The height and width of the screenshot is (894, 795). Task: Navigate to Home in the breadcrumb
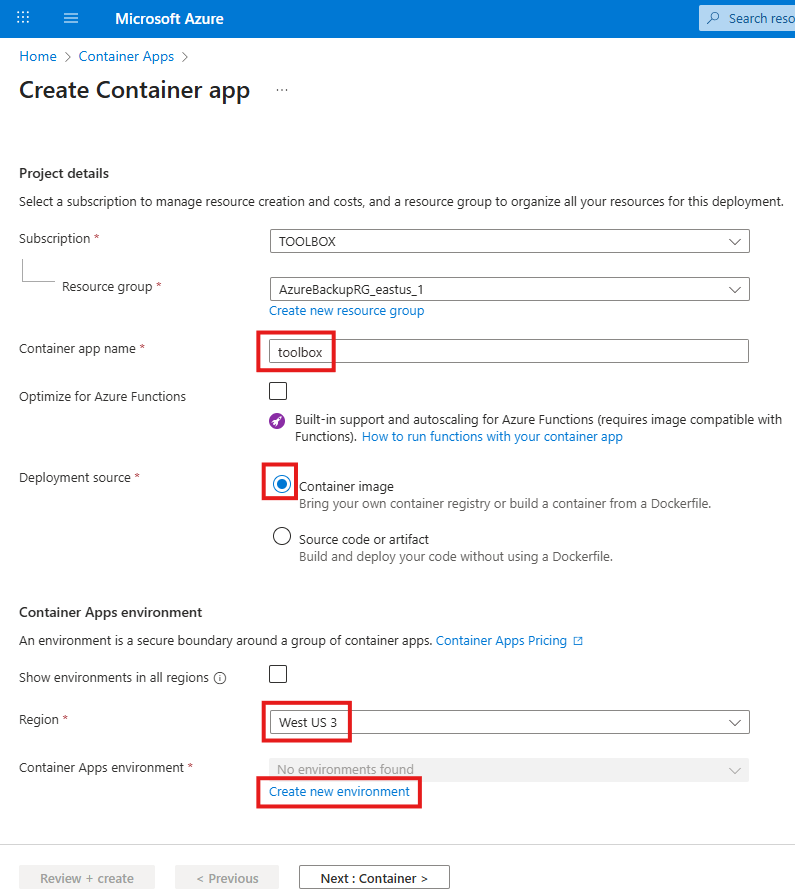[37, 56]
